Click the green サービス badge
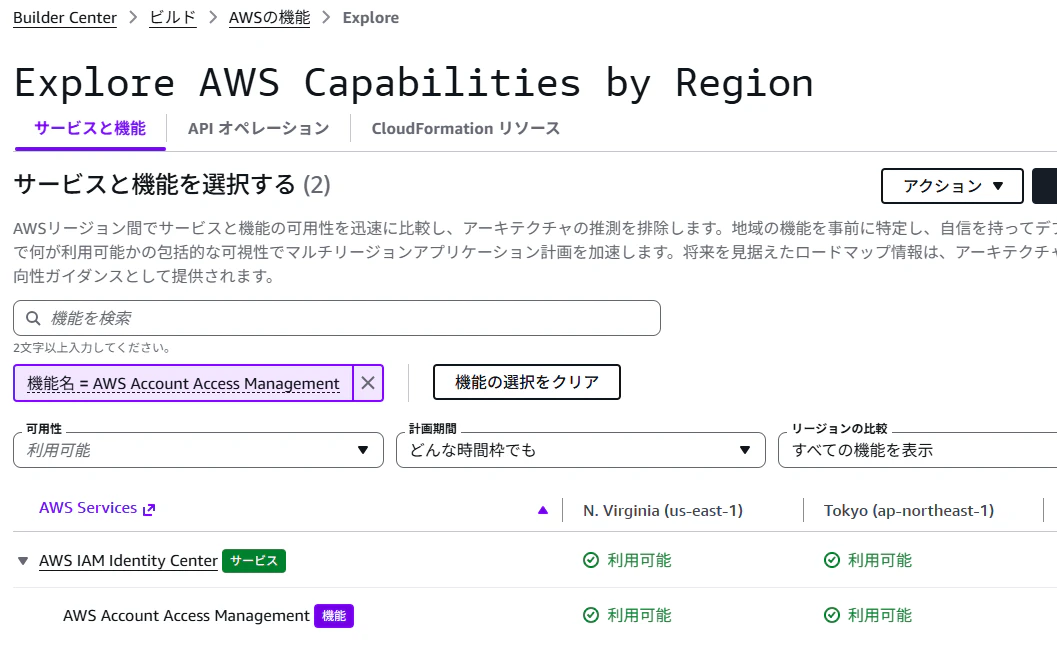The image size is (1057, 655). pyautogui.click(x=254, y=561)
